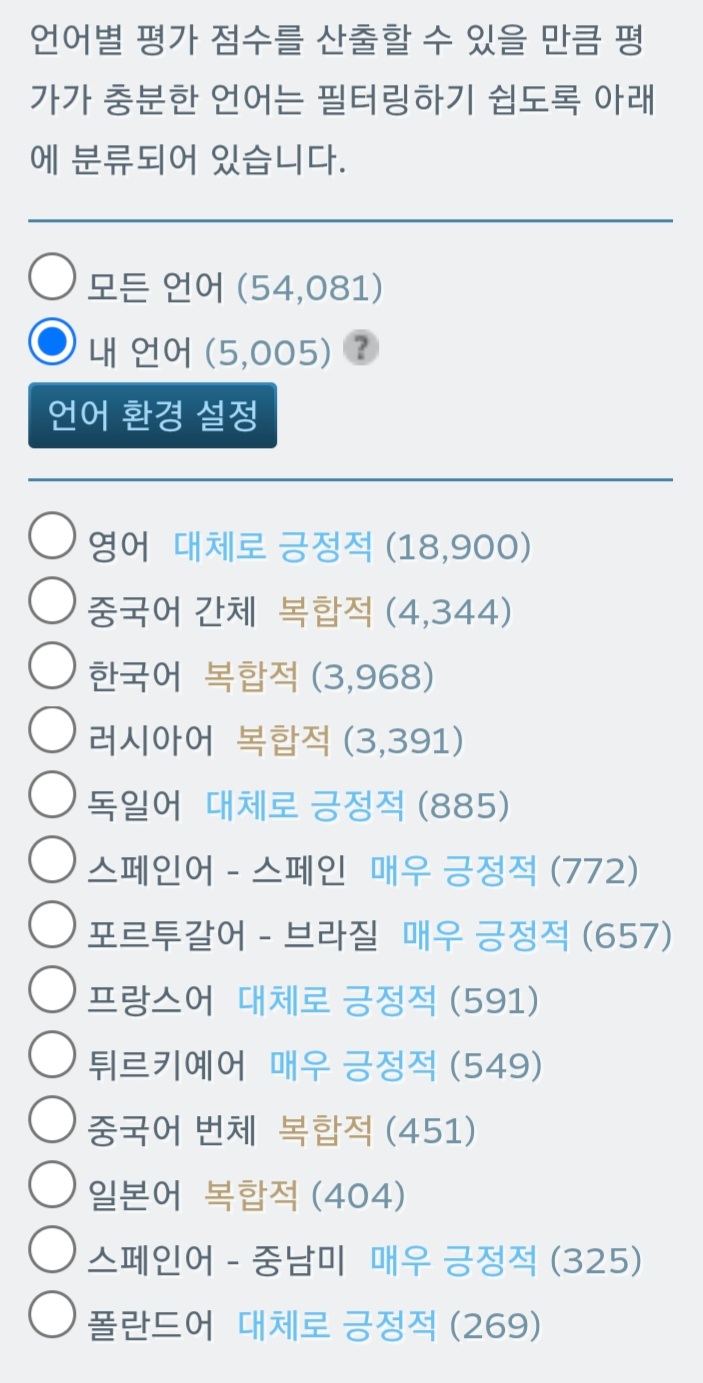The image size is (703, 1383).
Task: Pick the 독일어 radio button
Action: coord(53,796)
